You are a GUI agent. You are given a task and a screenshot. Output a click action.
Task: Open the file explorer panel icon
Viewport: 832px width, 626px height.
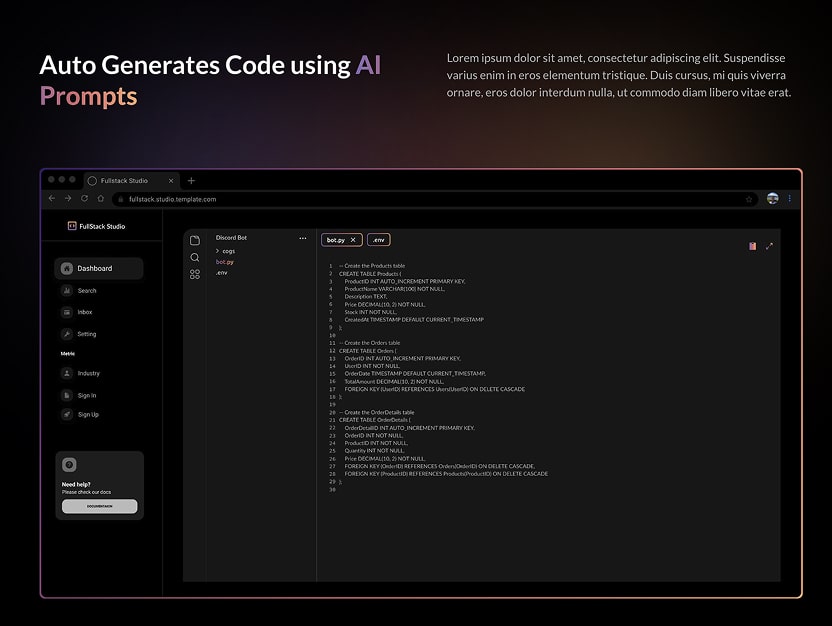tap(195, 238)
